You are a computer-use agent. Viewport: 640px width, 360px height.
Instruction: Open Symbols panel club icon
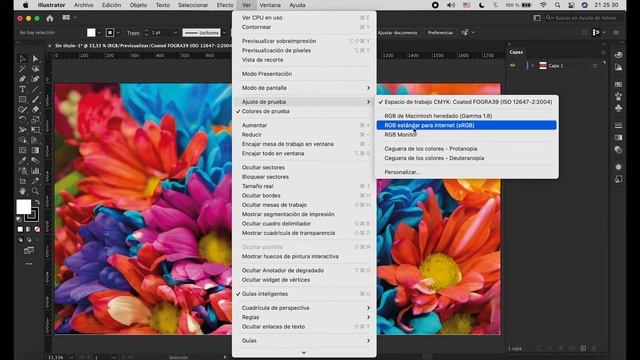(x=618, y=108)
